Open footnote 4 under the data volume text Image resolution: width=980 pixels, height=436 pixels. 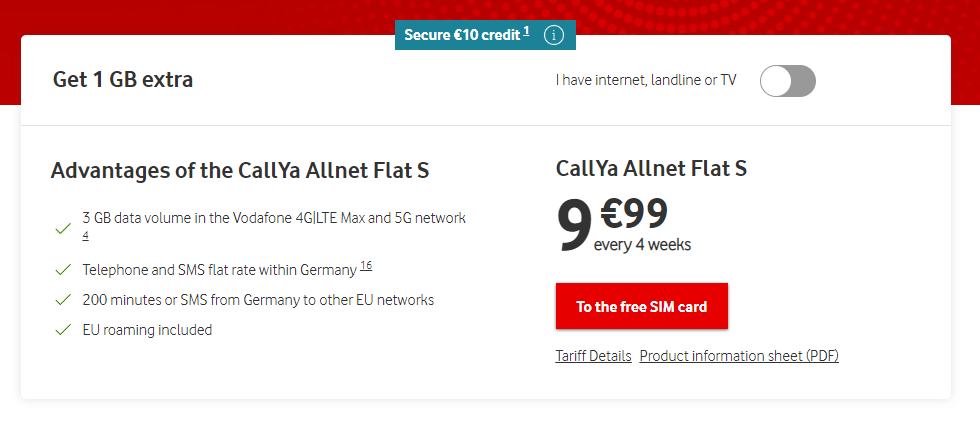86,236
